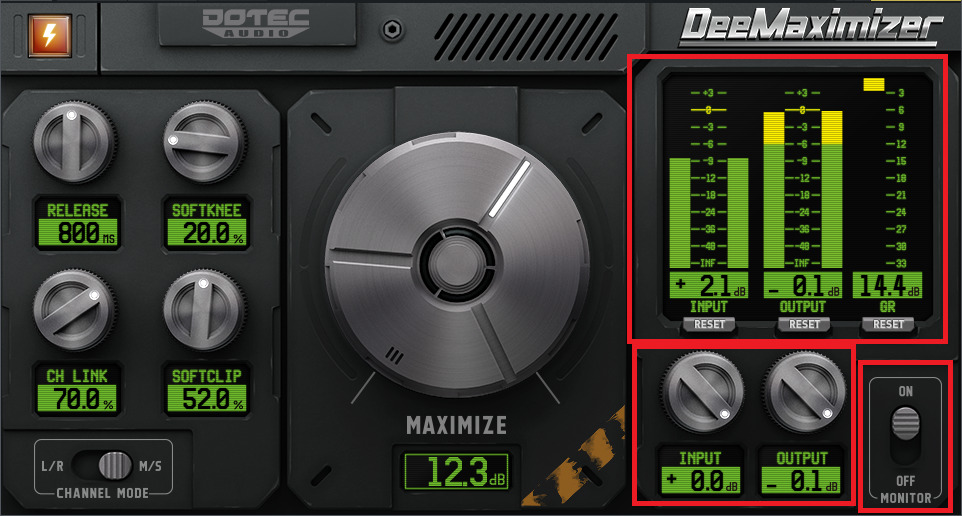
Task: Click the - 0.1 dB output peak readout
Action: coord(803,285)
